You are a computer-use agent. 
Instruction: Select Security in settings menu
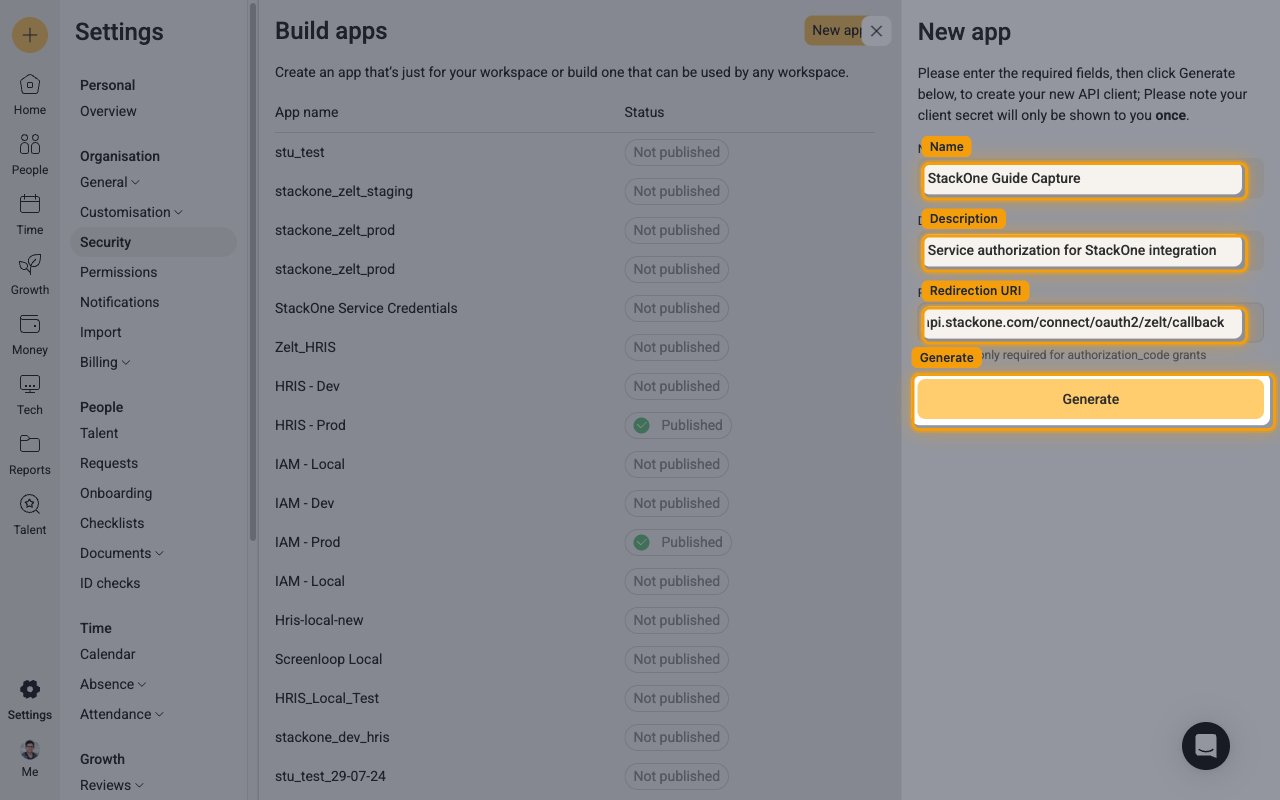153,242
